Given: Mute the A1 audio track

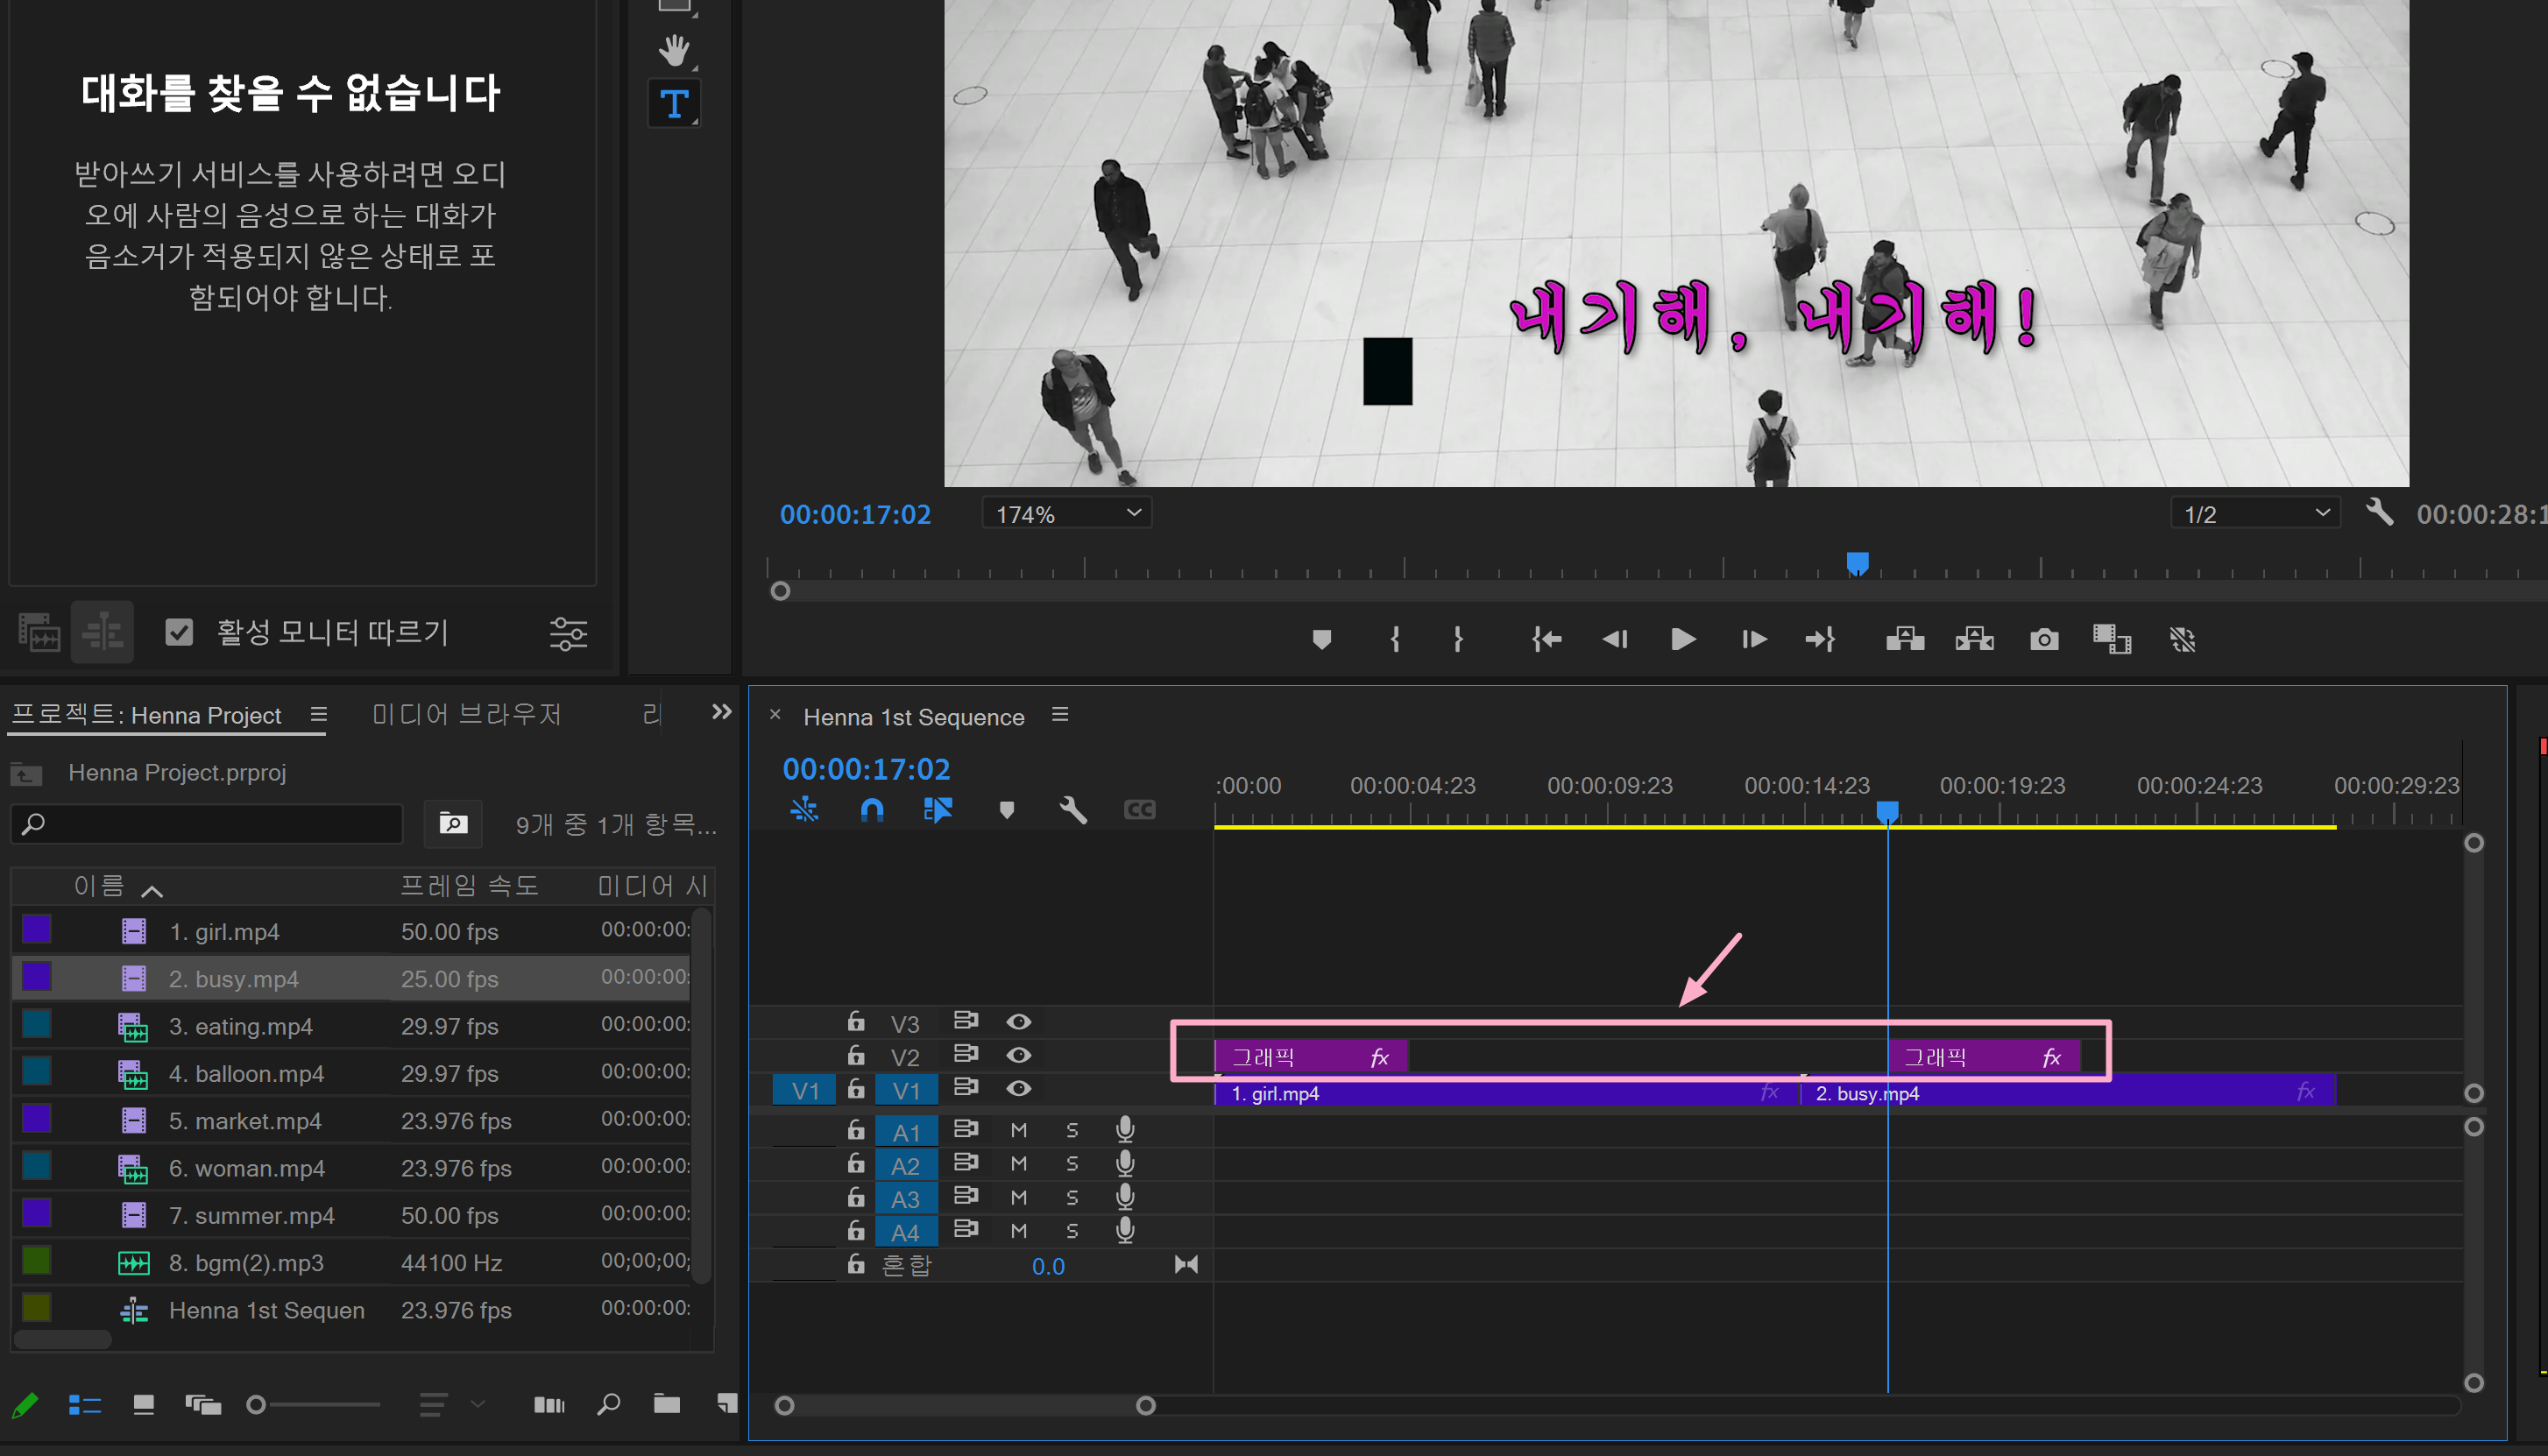Looking at the screenshot, I should click(x=1019, y=1131).
